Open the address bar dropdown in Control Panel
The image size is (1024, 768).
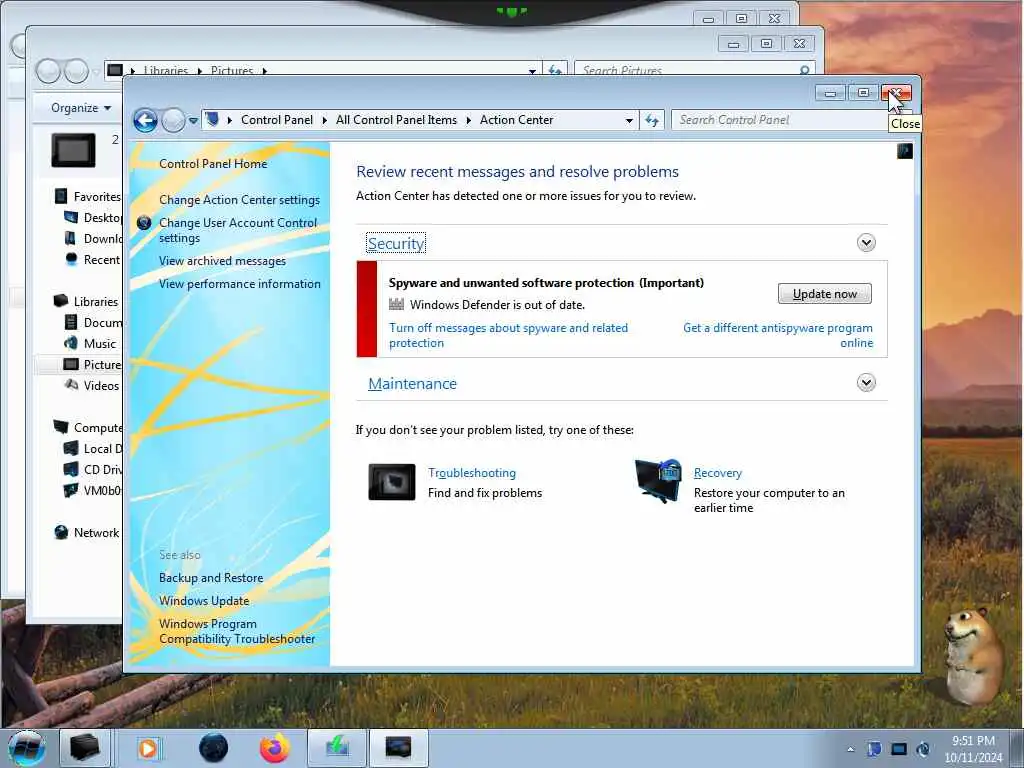click(x=629, y=120)
